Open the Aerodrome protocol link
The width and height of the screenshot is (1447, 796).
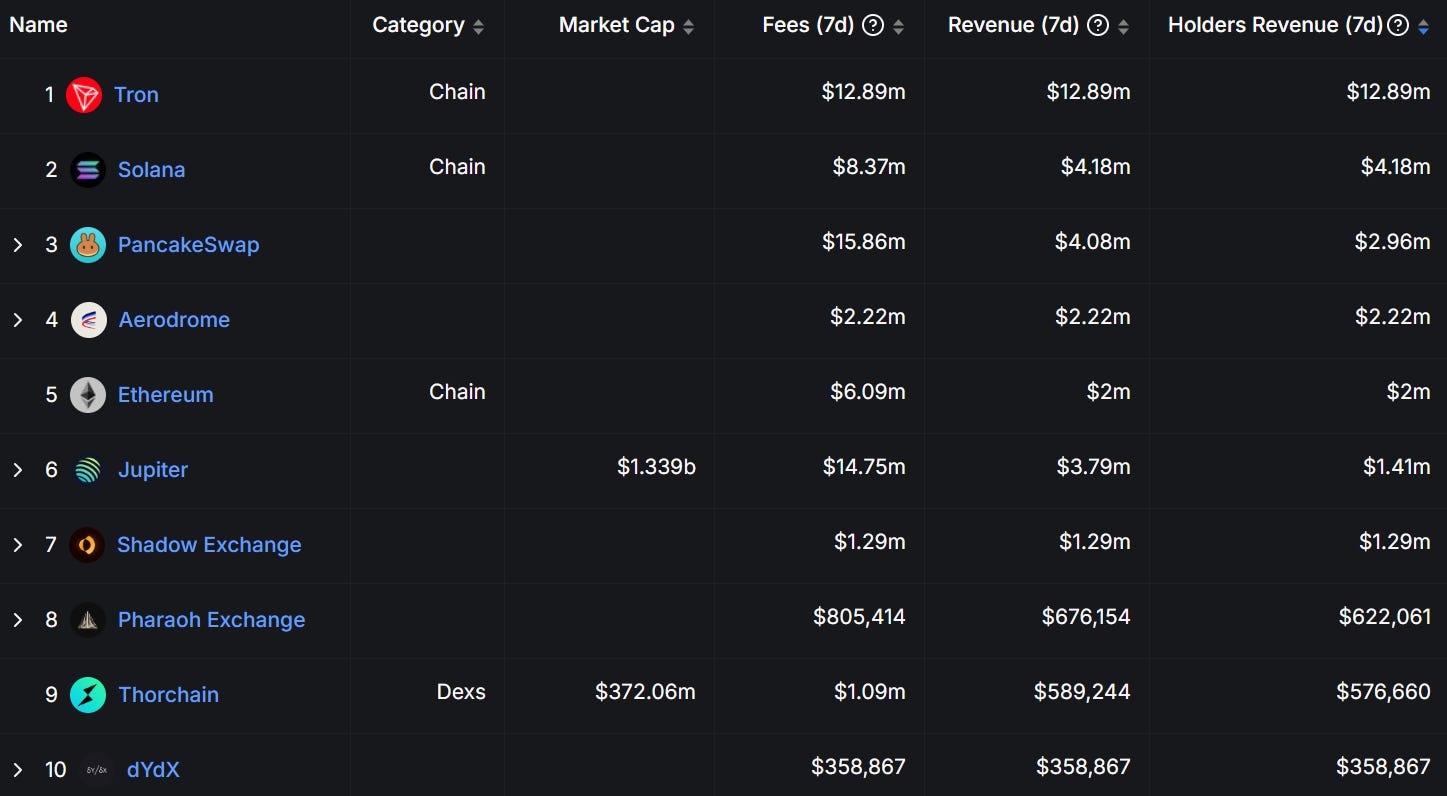[174, 320]
